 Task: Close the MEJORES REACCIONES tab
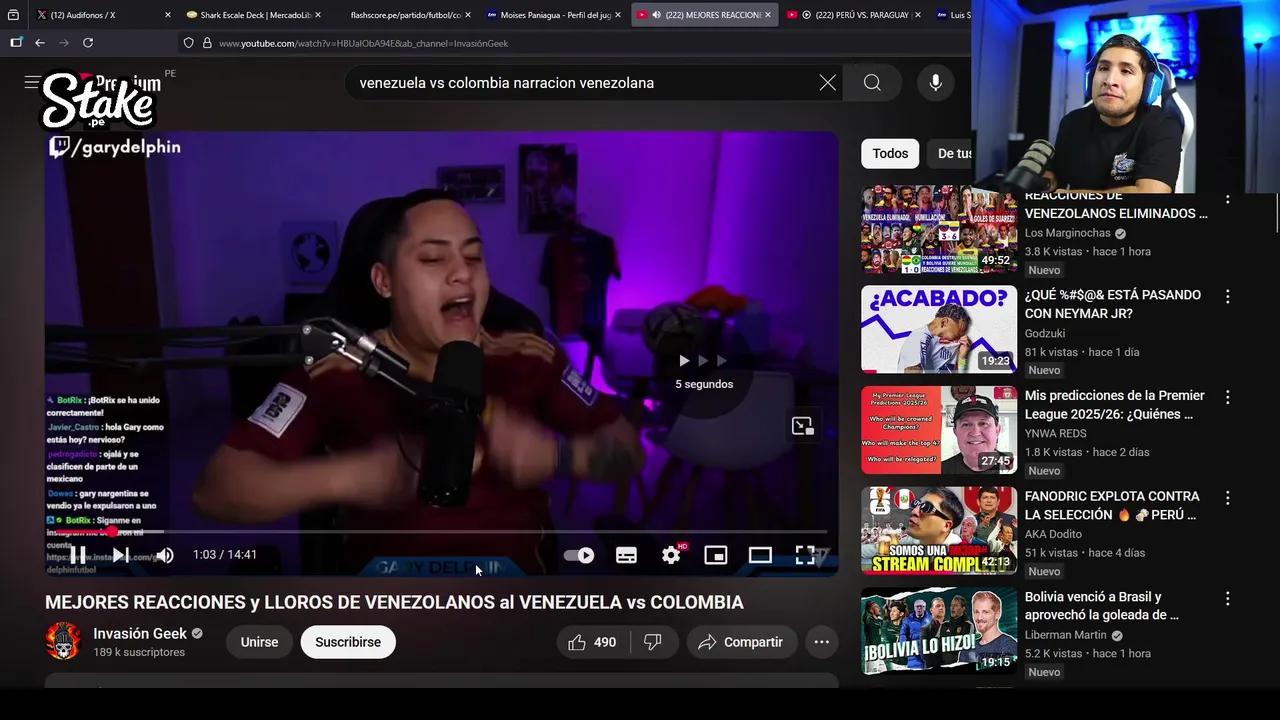click(768, 15)
